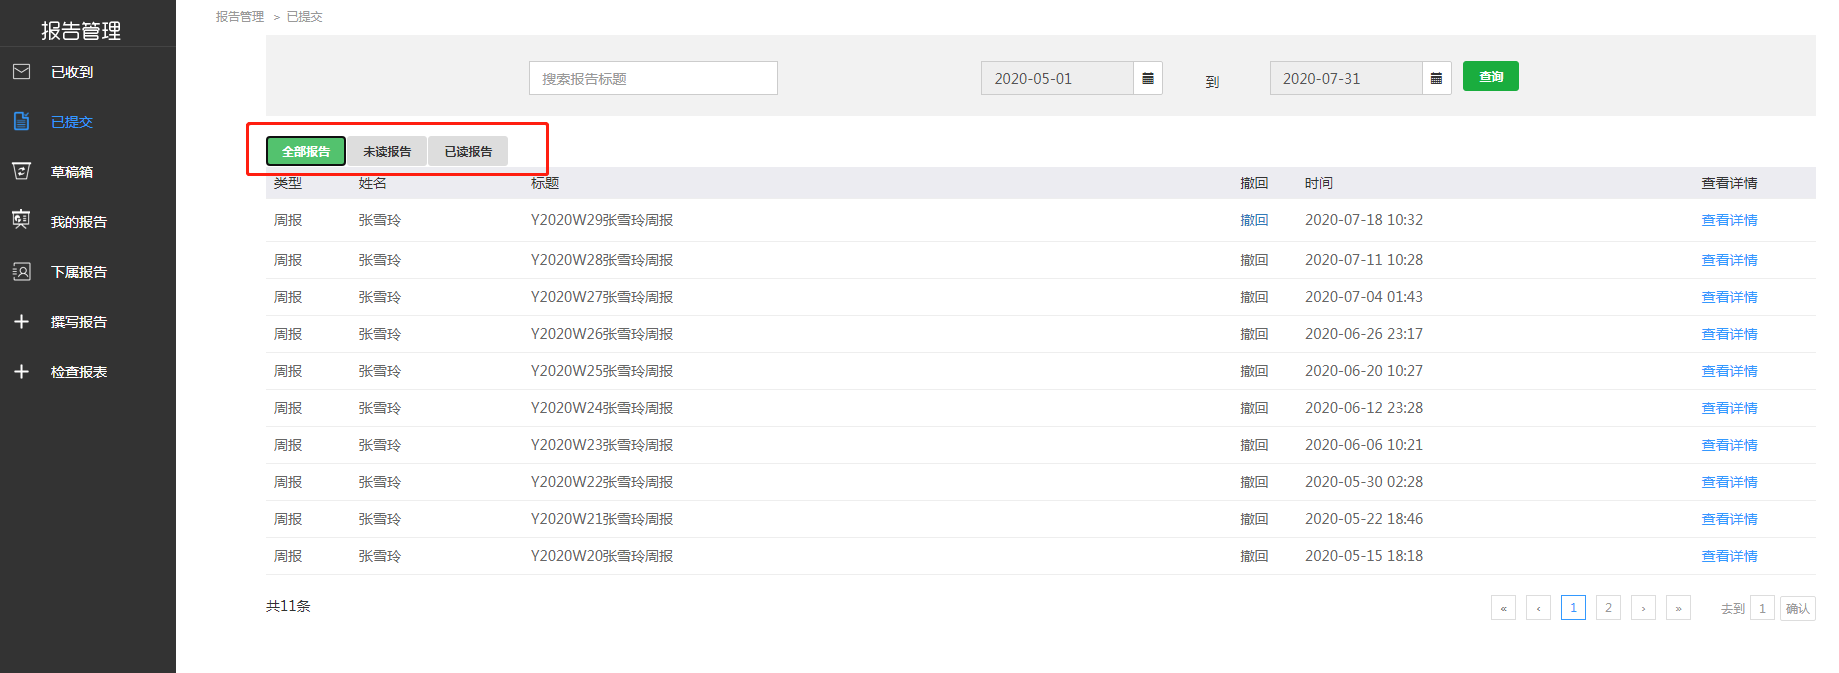Click the green 查询 button
The image size is (1839, 673).
pos(1491,76)
